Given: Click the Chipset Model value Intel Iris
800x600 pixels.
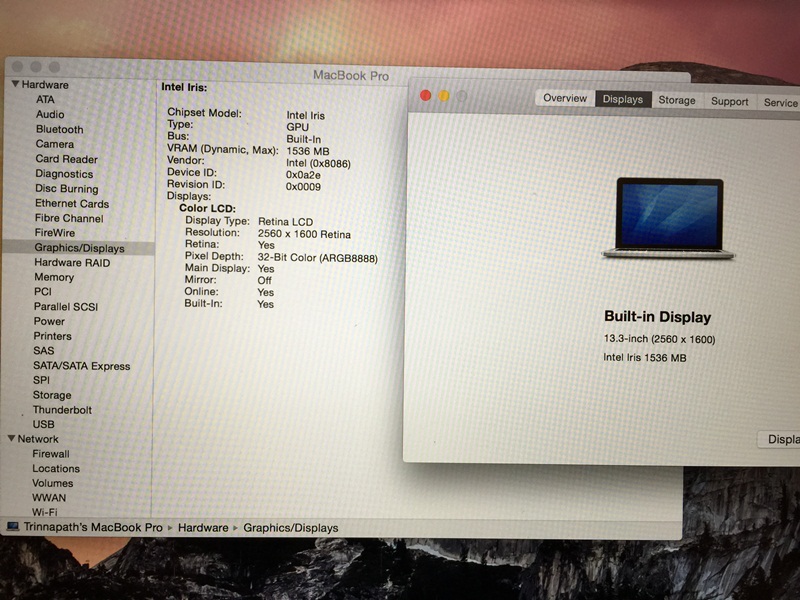Looking at the screenshot, I should point(306,116).
